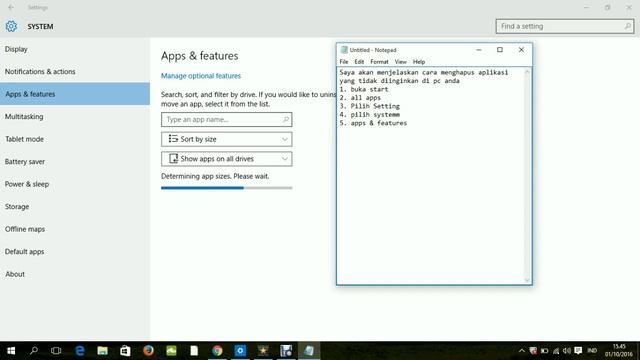This screenshot has height=360, width=640.
Task: Open Action Center notifications icon
Action: (x=578, y=351)
